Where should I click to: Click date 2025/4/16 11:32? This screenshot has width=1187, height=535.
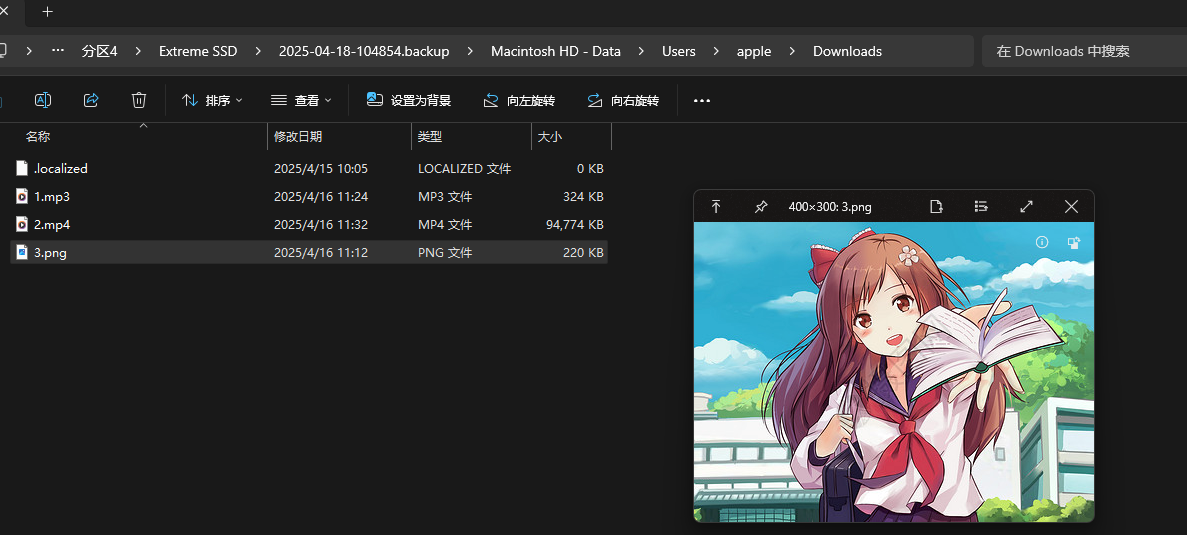pyautogui.click(x=321, y=225)
